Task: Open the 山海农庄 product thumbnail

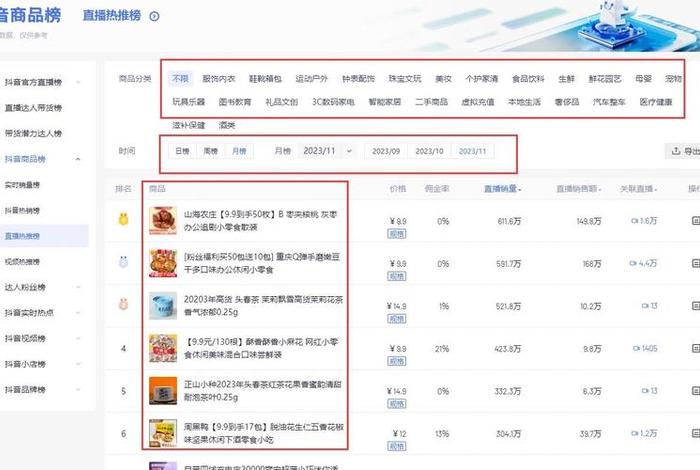Action: (x=163, y=220)
